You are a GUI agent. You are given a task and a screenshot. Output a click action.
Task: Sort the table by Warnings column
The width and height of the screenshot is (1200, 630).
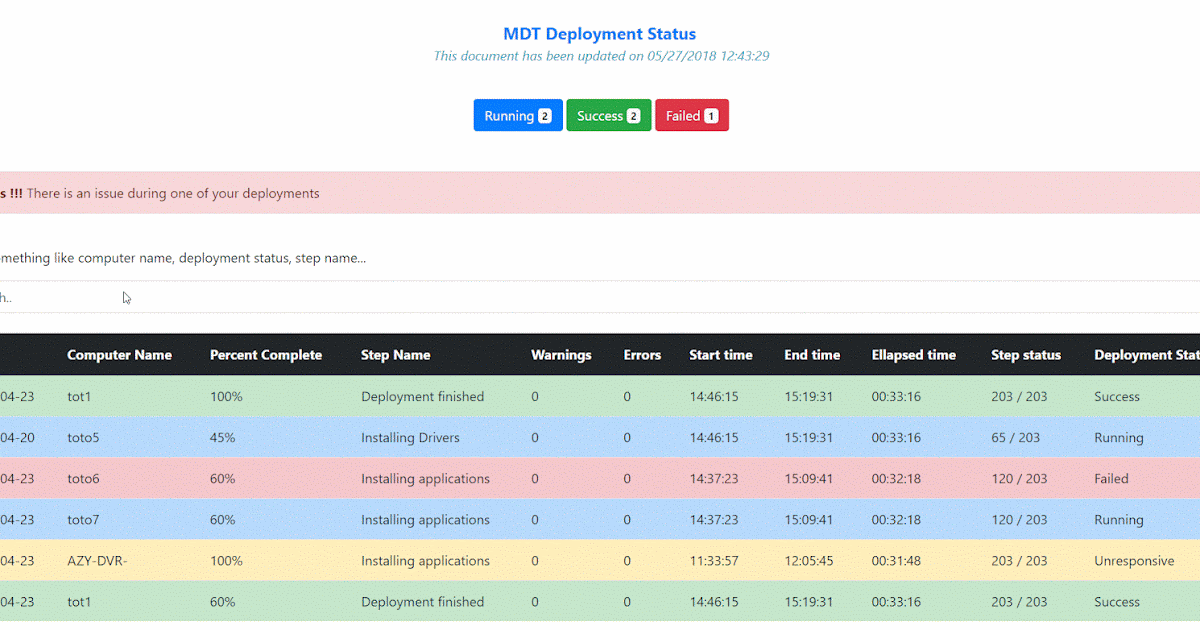561,354
